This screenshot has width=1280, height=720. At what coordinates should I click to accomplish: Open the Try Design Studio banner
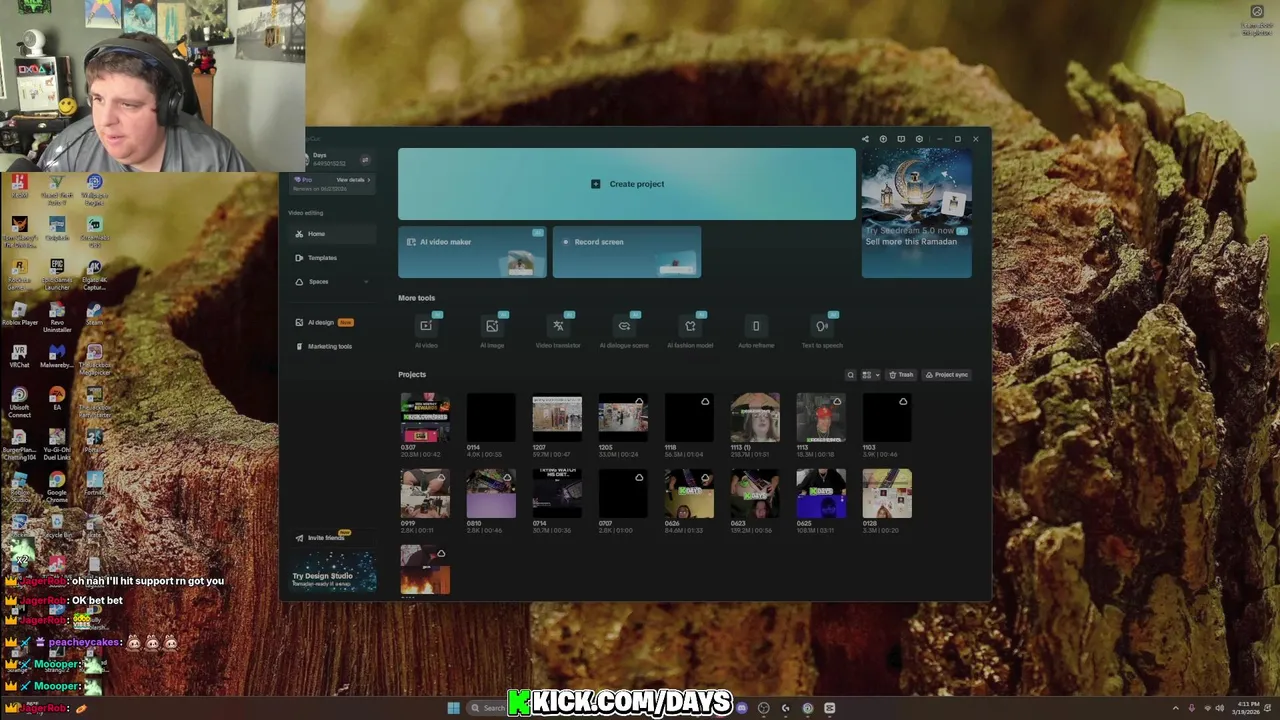(x=334, y=573)
